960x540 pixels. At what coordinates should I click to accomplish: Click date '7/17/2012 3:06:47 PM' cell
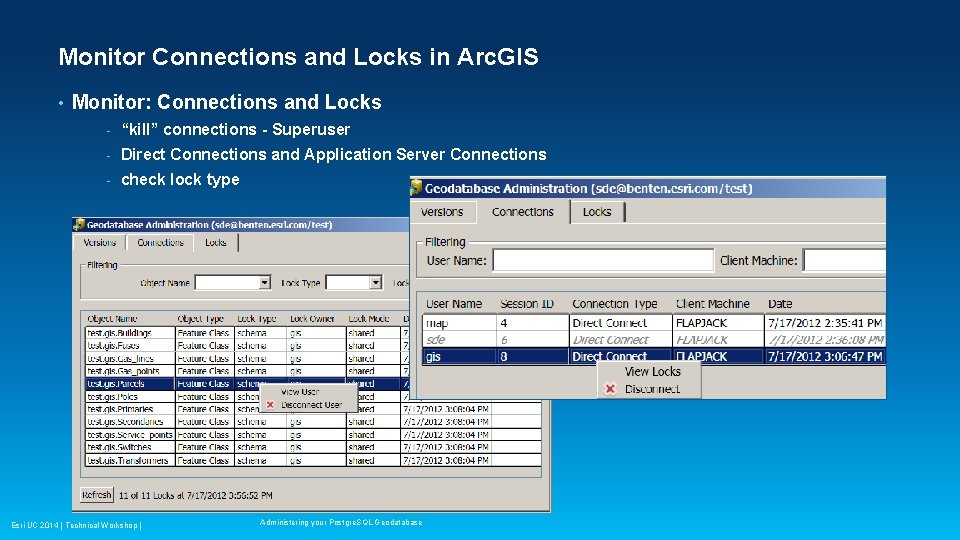tap(825, 356)
